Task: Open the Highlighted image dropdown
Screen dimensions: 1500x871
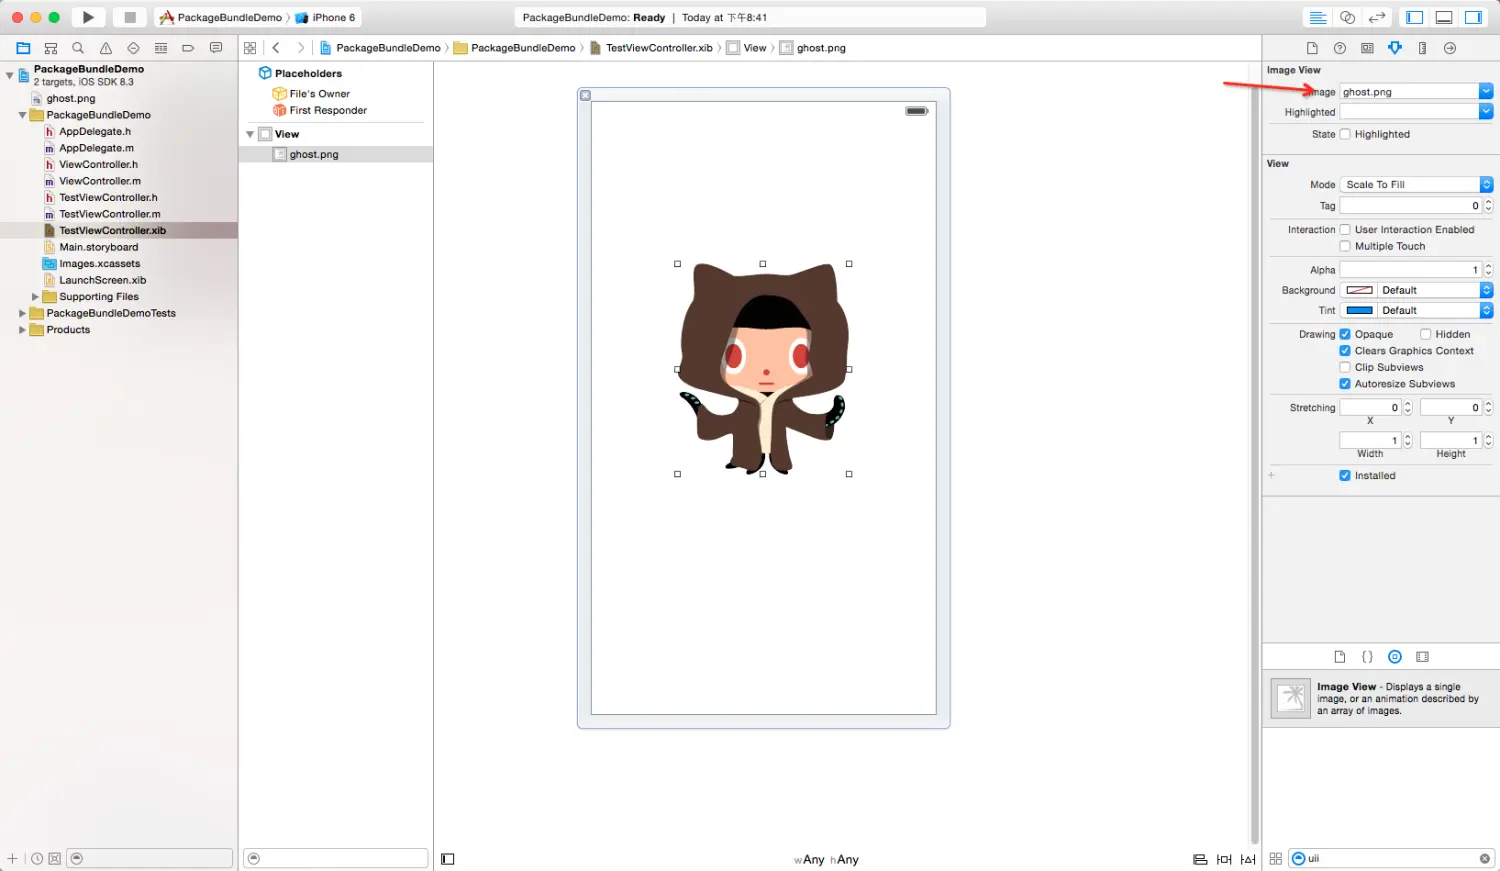Action: (x=1486, y=112)
